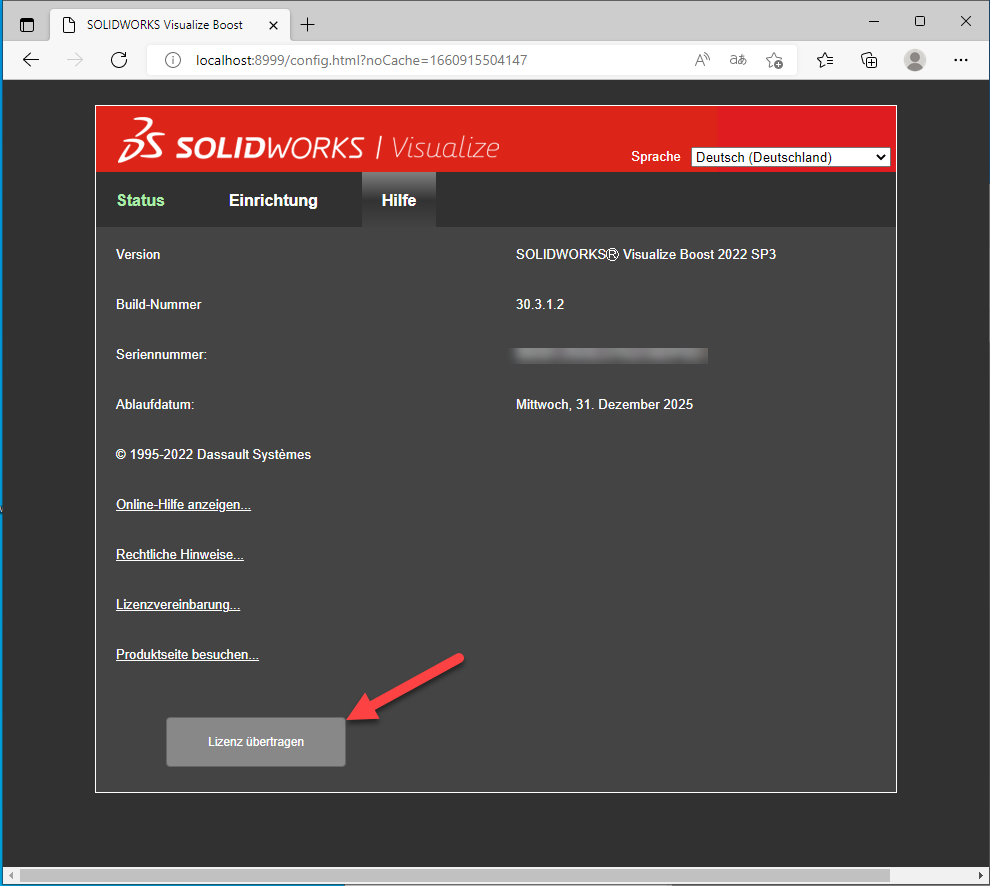990x886 pixels.
Task: Open a new browser tab
Action: point(308,24)
